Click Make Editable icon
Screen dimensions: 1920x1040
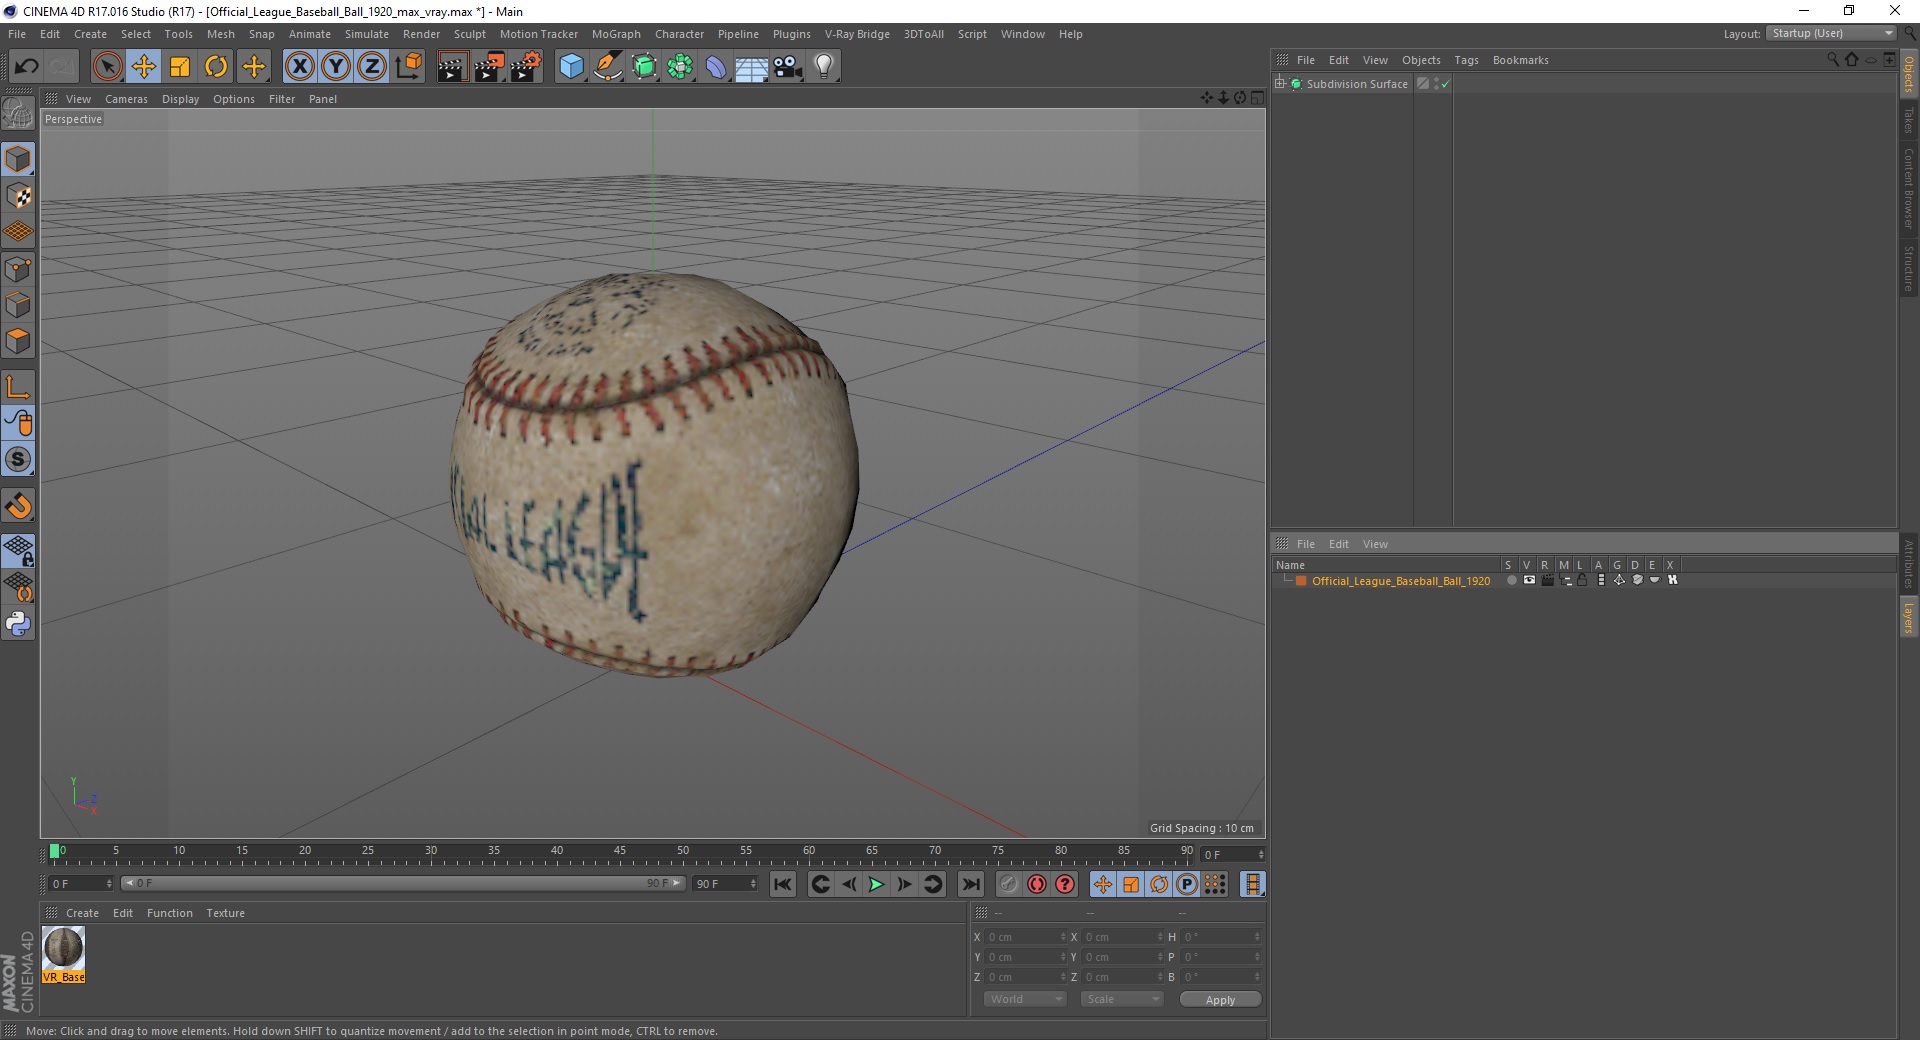coord(18,114)
